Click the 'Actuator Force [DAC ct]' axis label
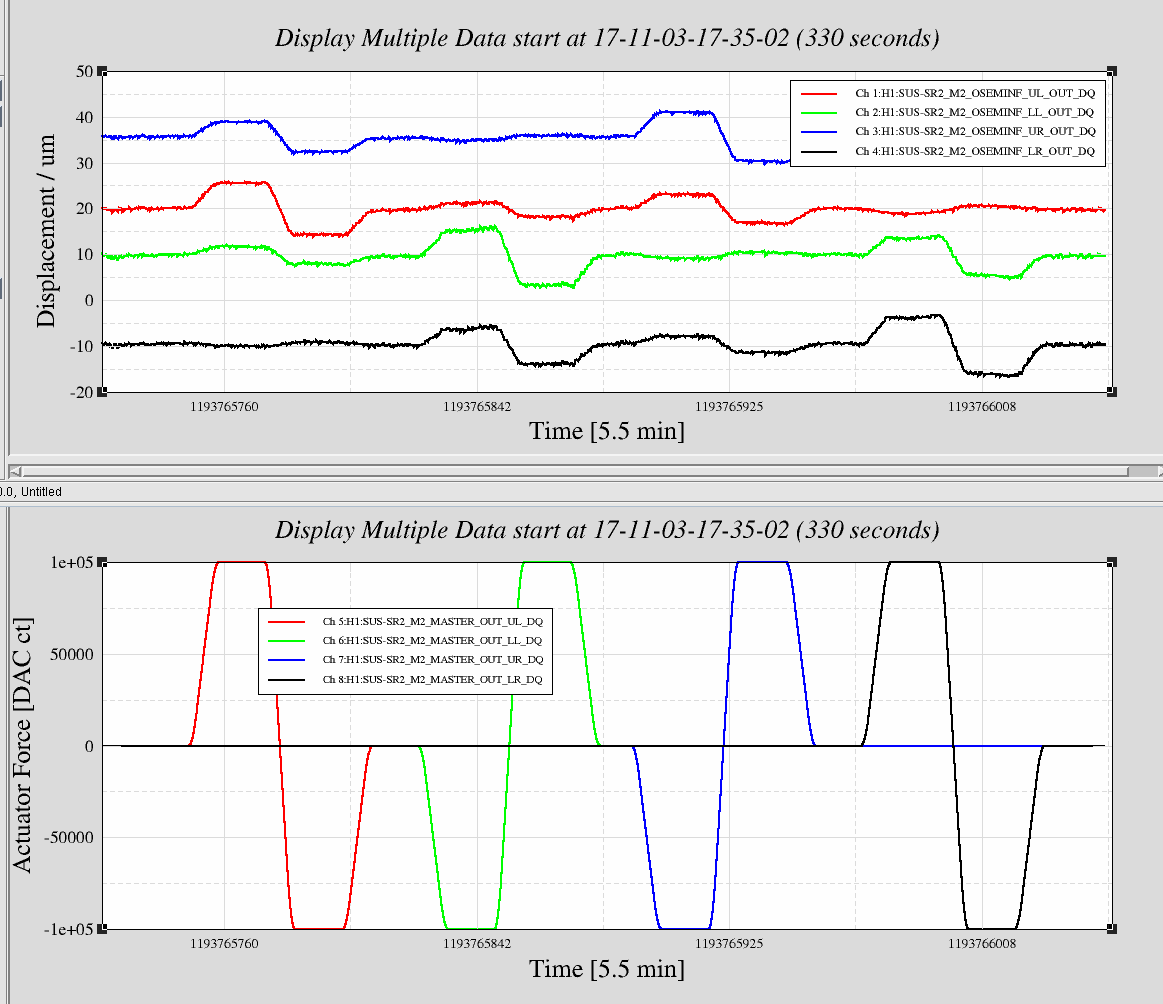The height and width of the screenshot is (1004, 1163). [22, 744]
